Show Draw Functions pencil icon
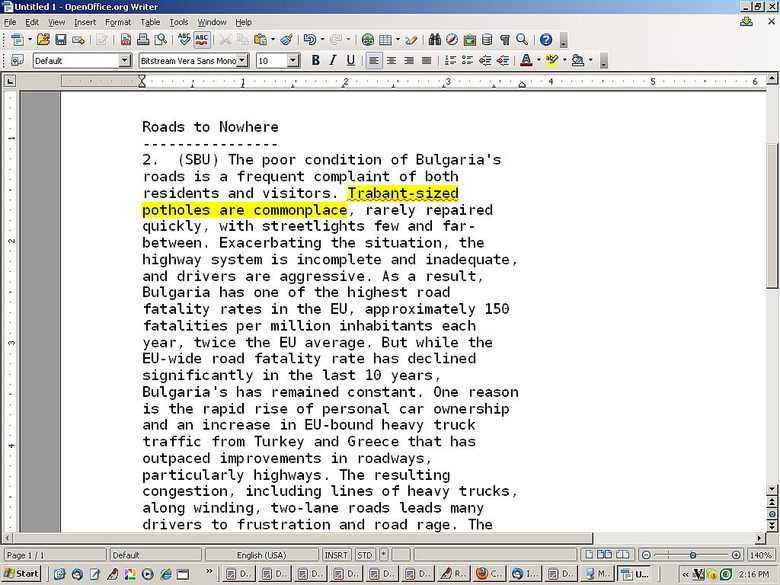780x585 pixels. pyautogui.click(x=411, y=40)
